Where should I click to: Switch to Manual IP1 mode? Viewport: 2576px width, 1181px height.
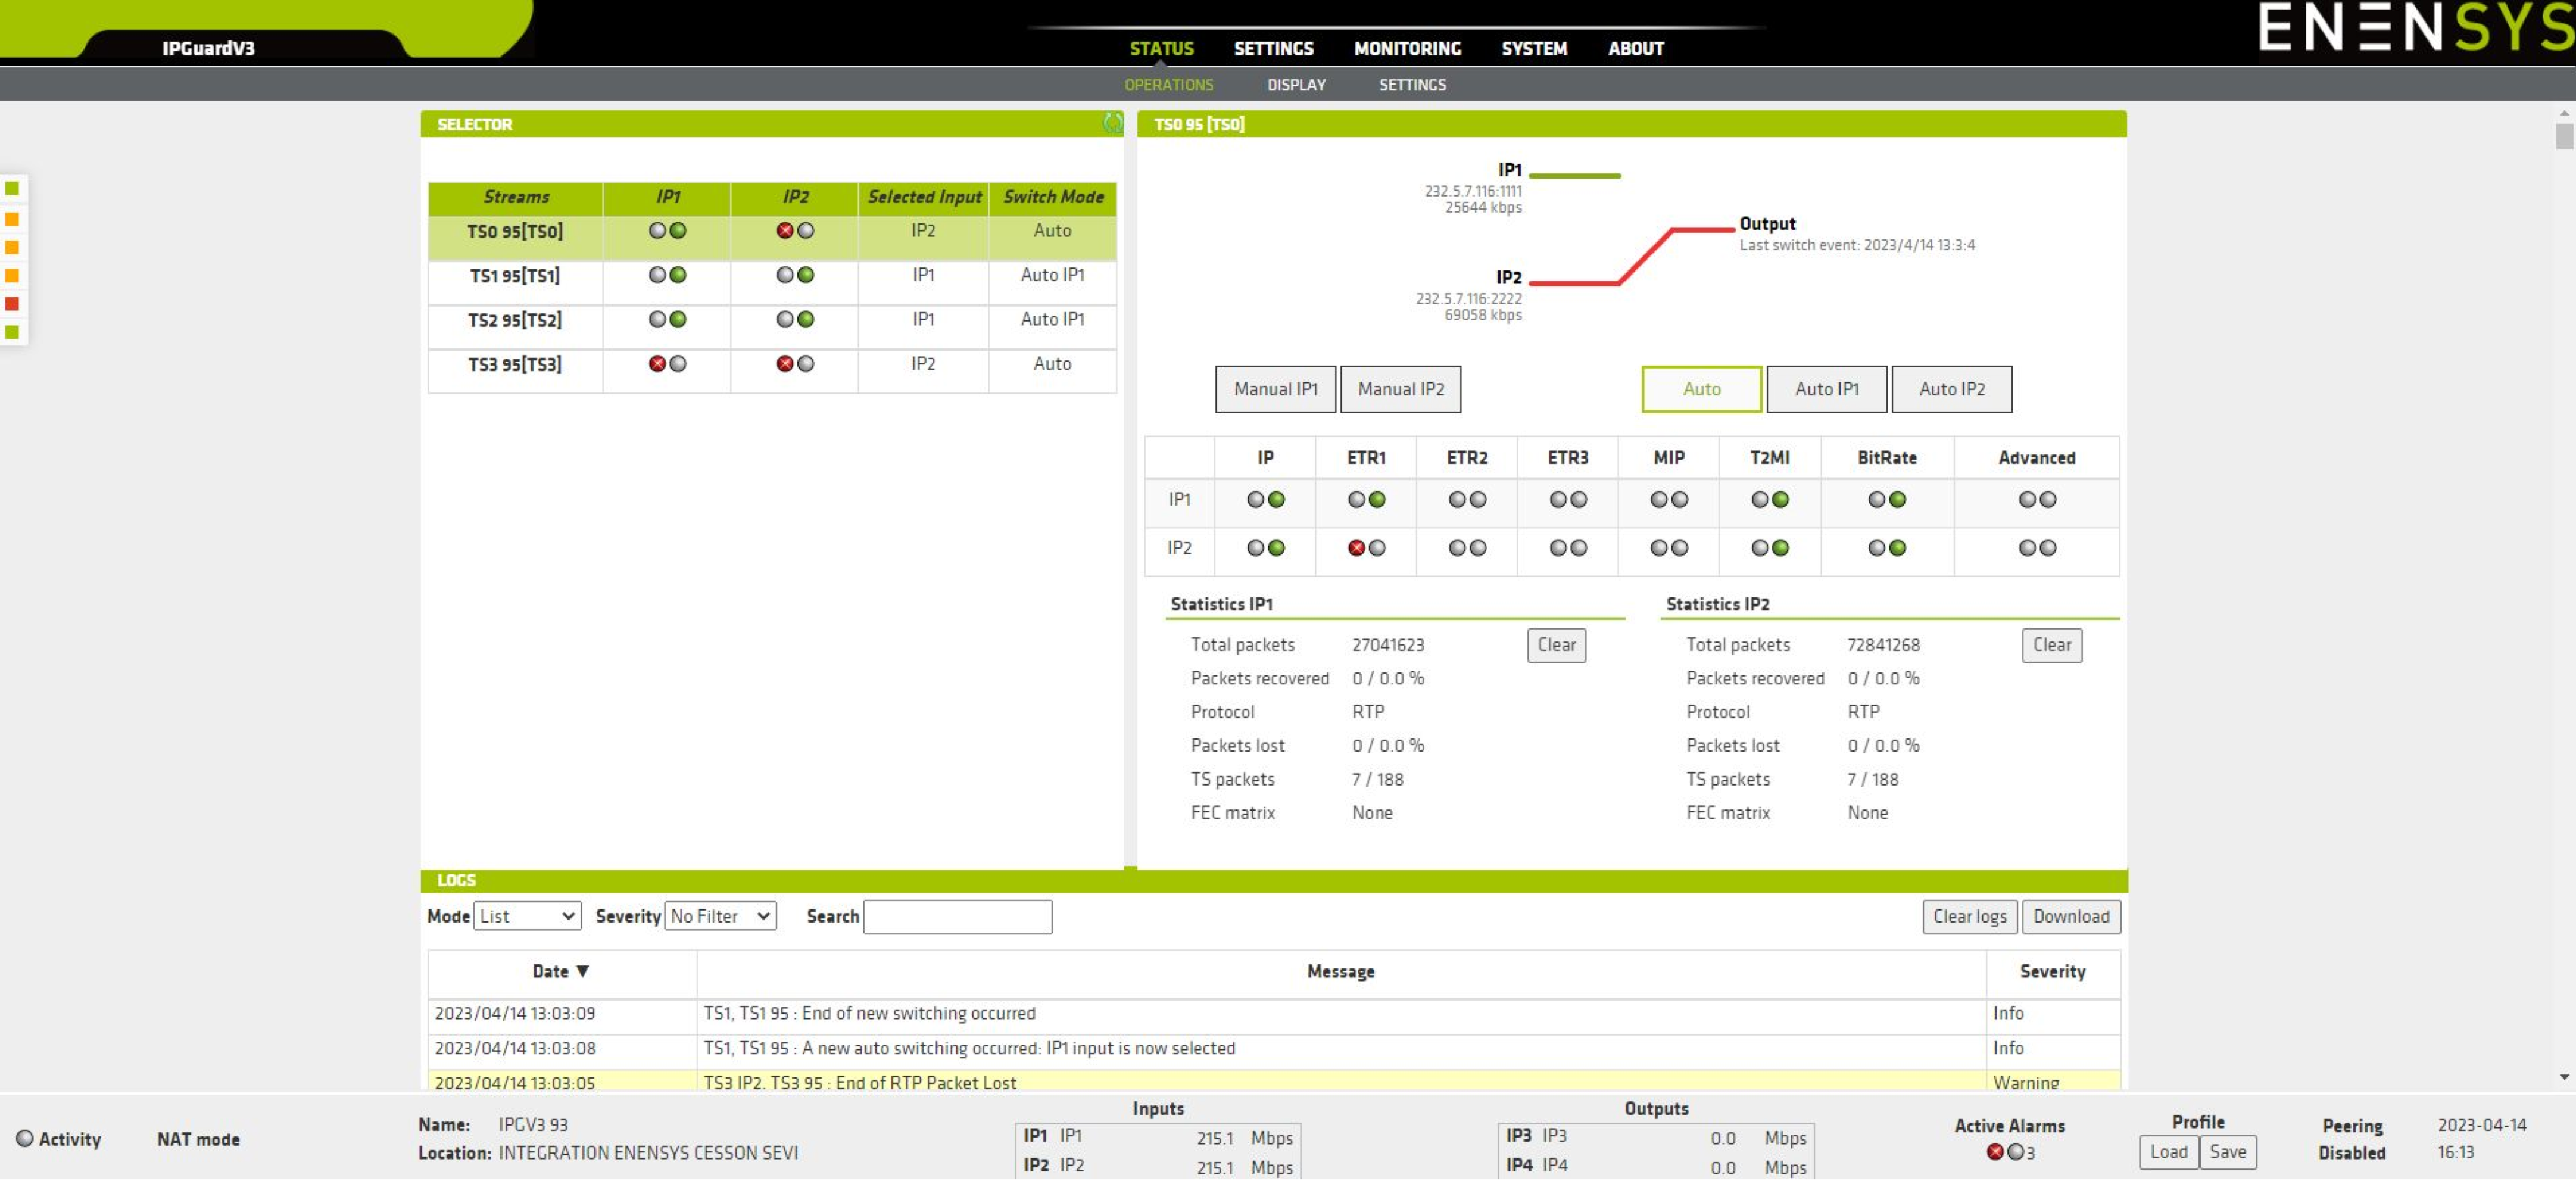click(x=1274, y=389)
